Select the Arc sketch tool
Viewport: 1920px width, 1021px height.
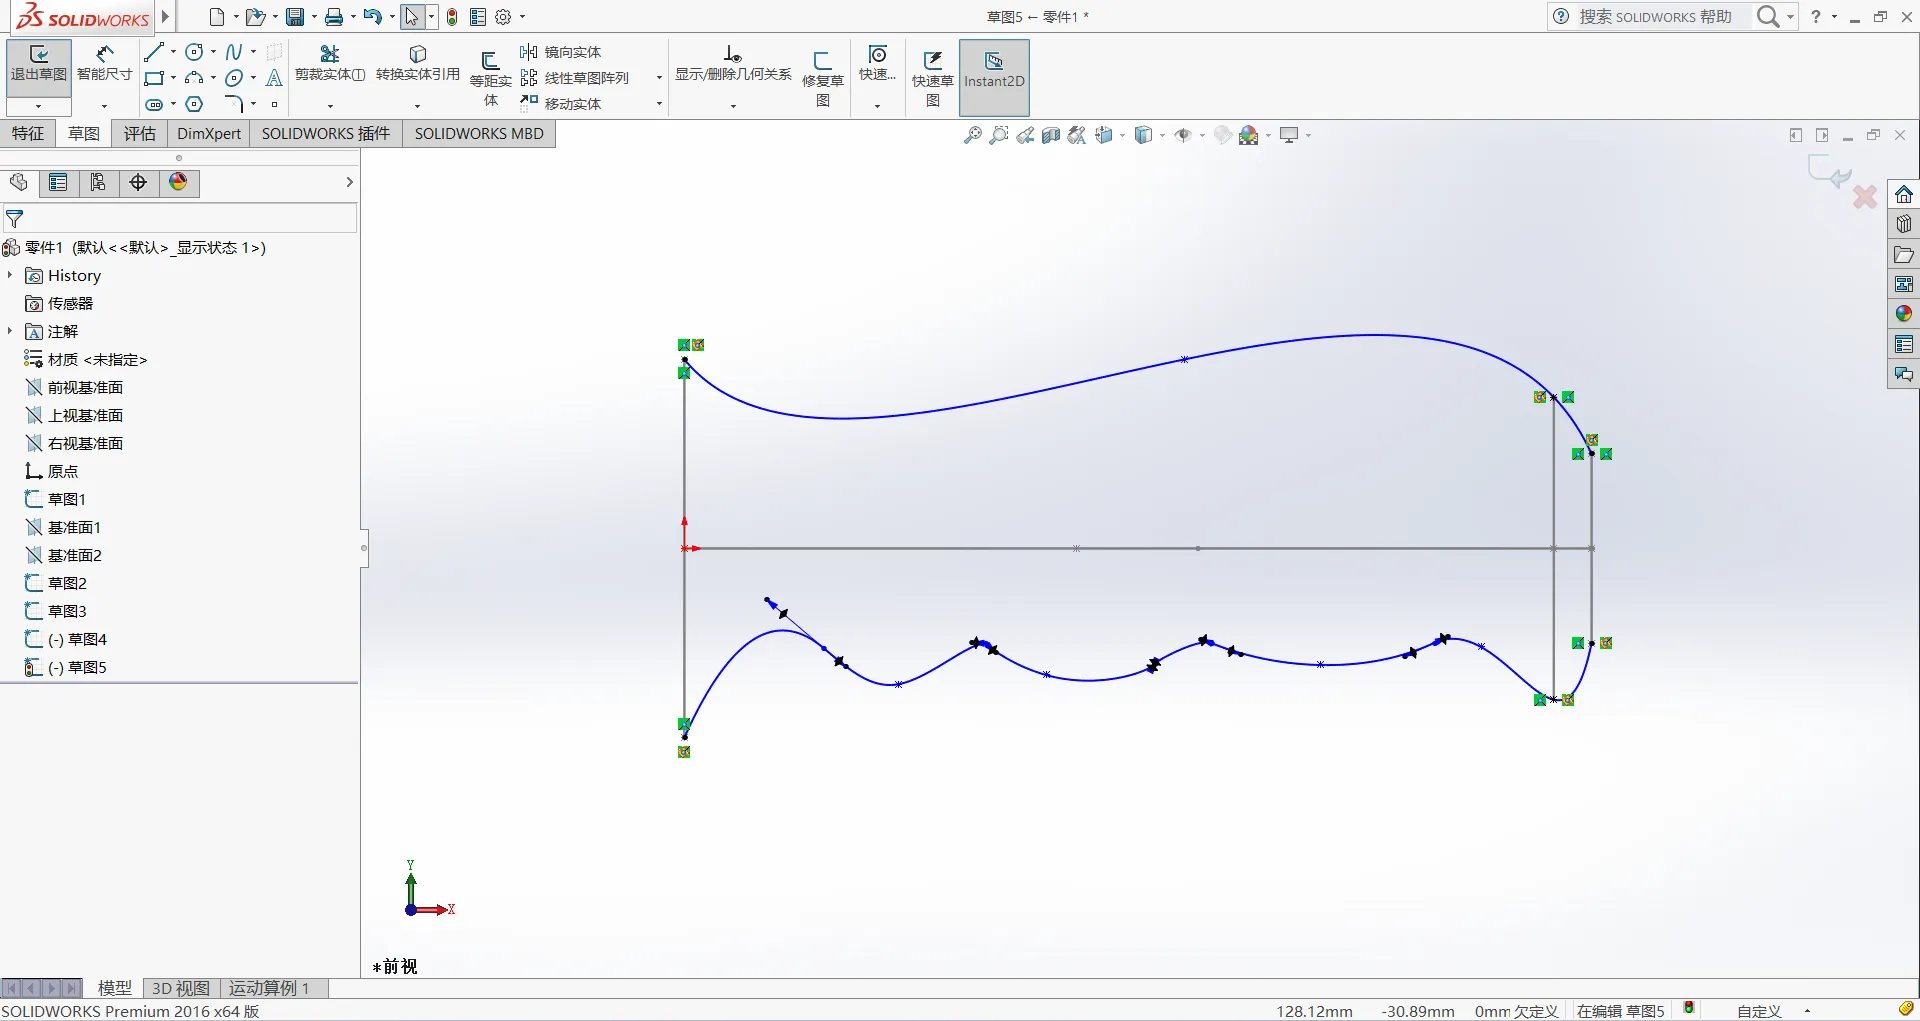pyautogui.click(x=195, y=78)
